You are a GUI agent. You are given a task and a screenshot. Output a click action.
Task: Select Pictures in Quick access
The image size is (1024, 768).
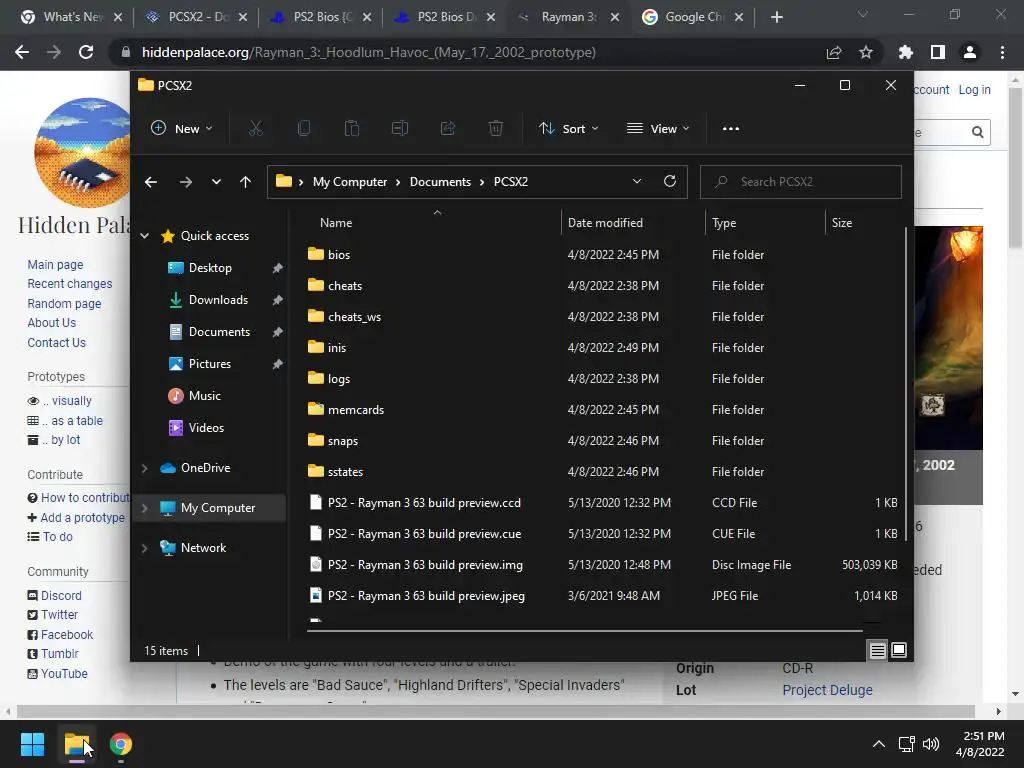210,364
